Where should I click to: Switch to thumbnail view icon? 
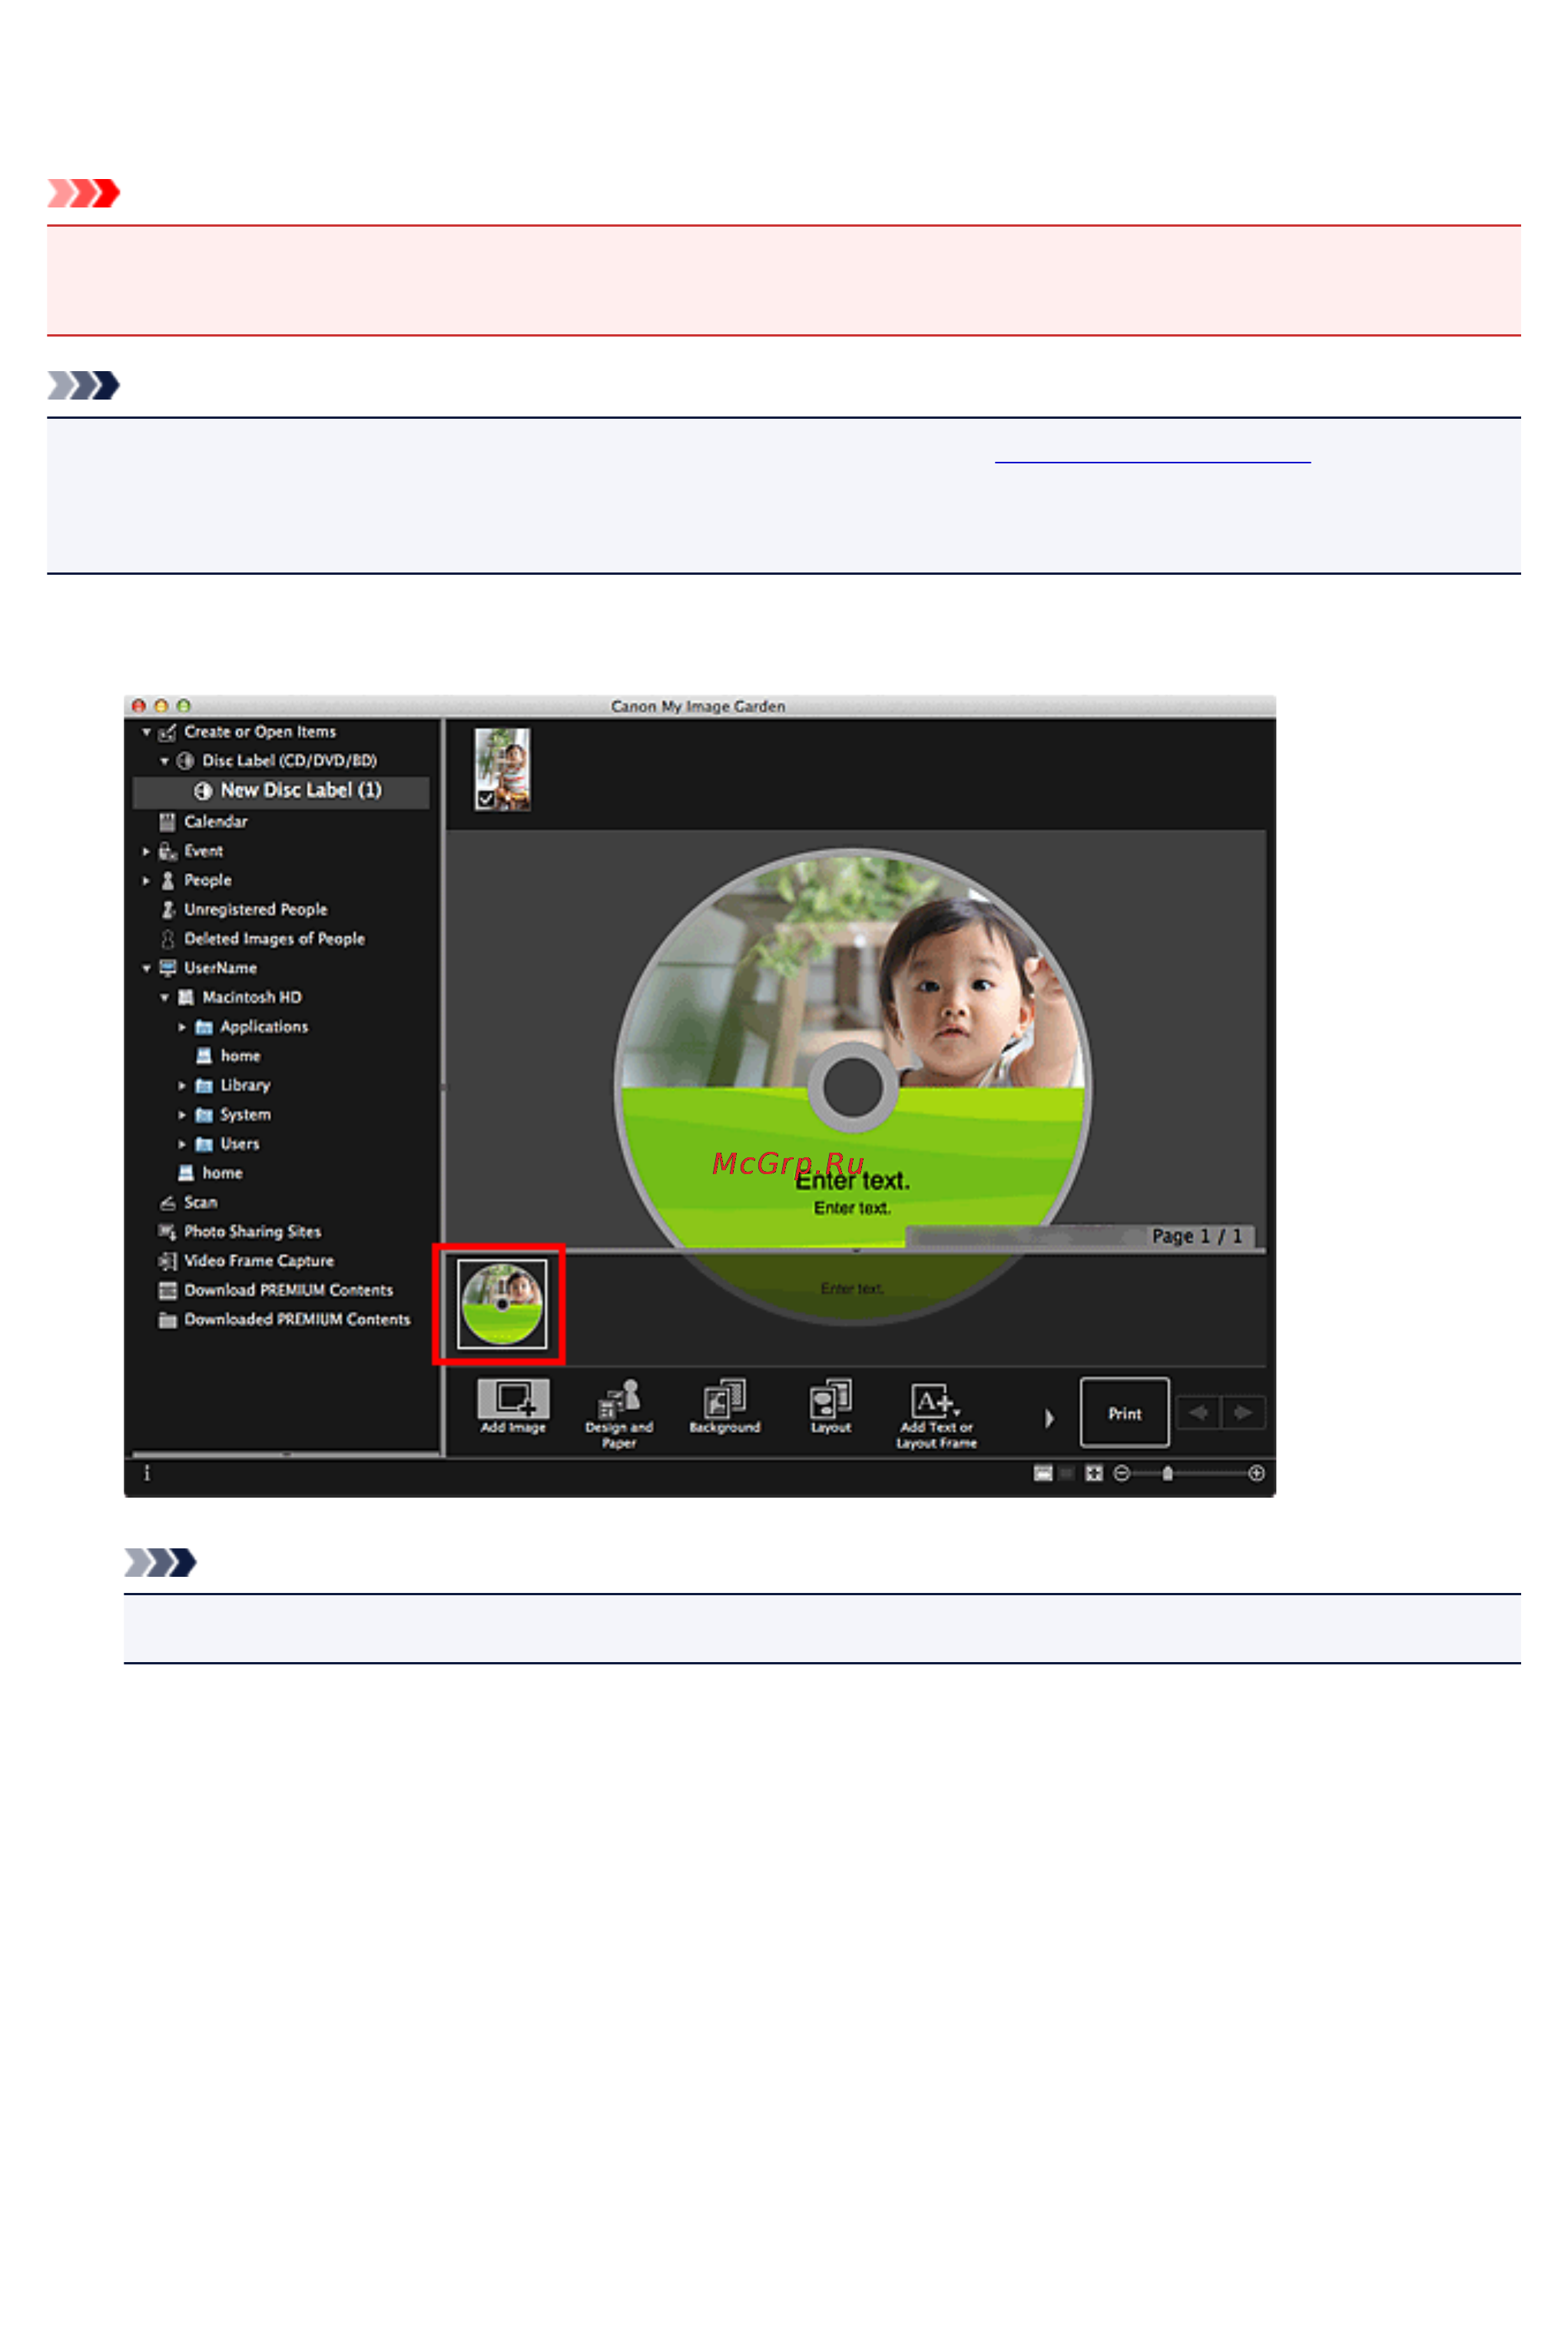tap(1043, 1473)
